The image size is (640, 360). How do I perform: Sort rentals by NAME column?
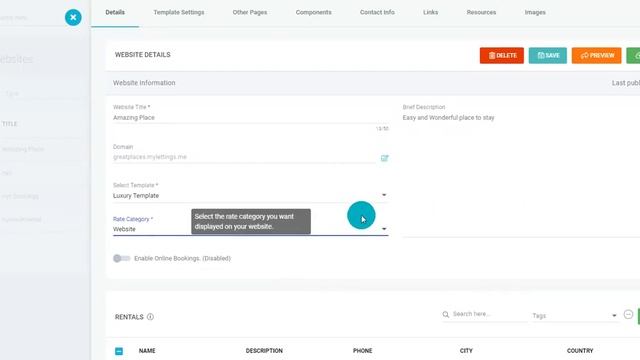point(147,351)
